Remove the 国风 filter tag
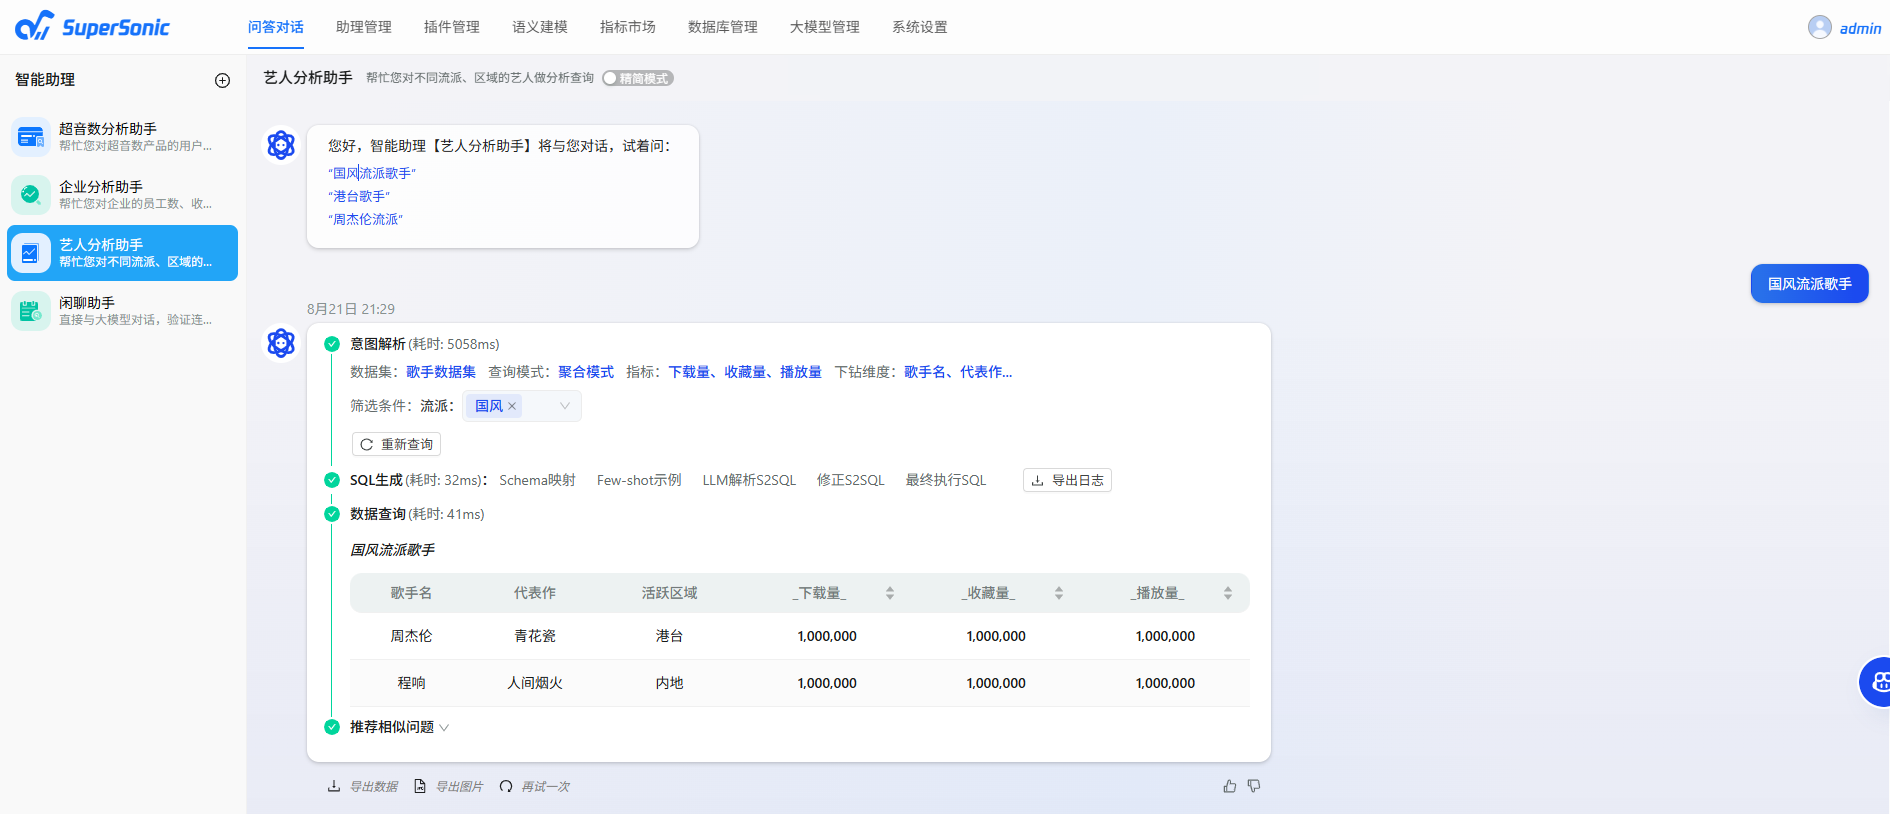 tap(512, 406)
